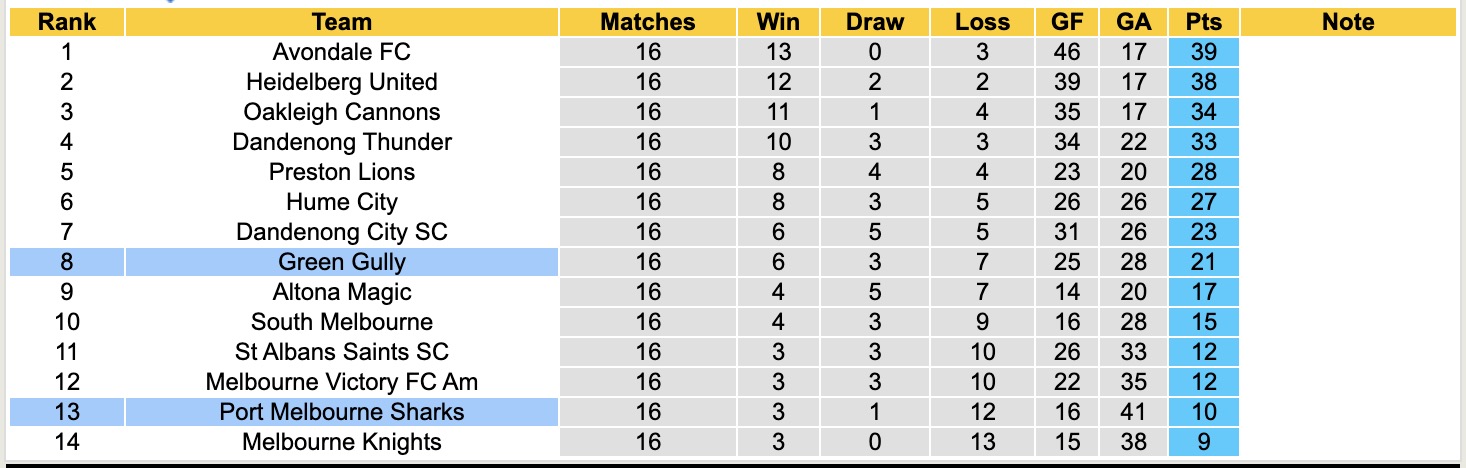Click the Pts column header
The height and width of the screenshot is (468, 1466).
[x=1203, y=22]
